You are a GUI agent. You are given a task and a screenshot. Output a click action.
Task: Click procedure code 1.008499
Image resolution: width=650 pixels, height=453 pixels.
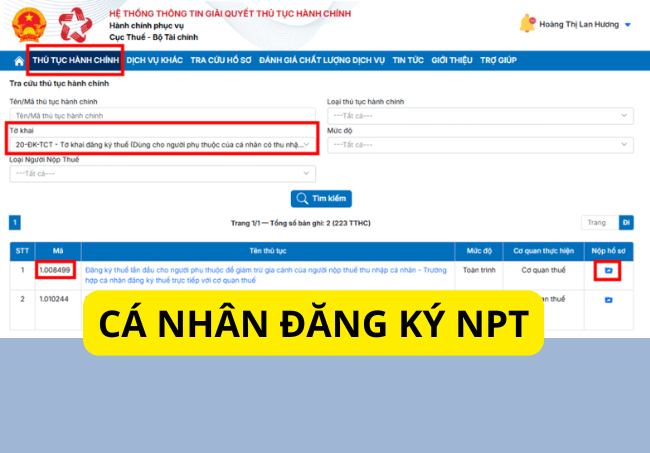(x=55, y=270)
